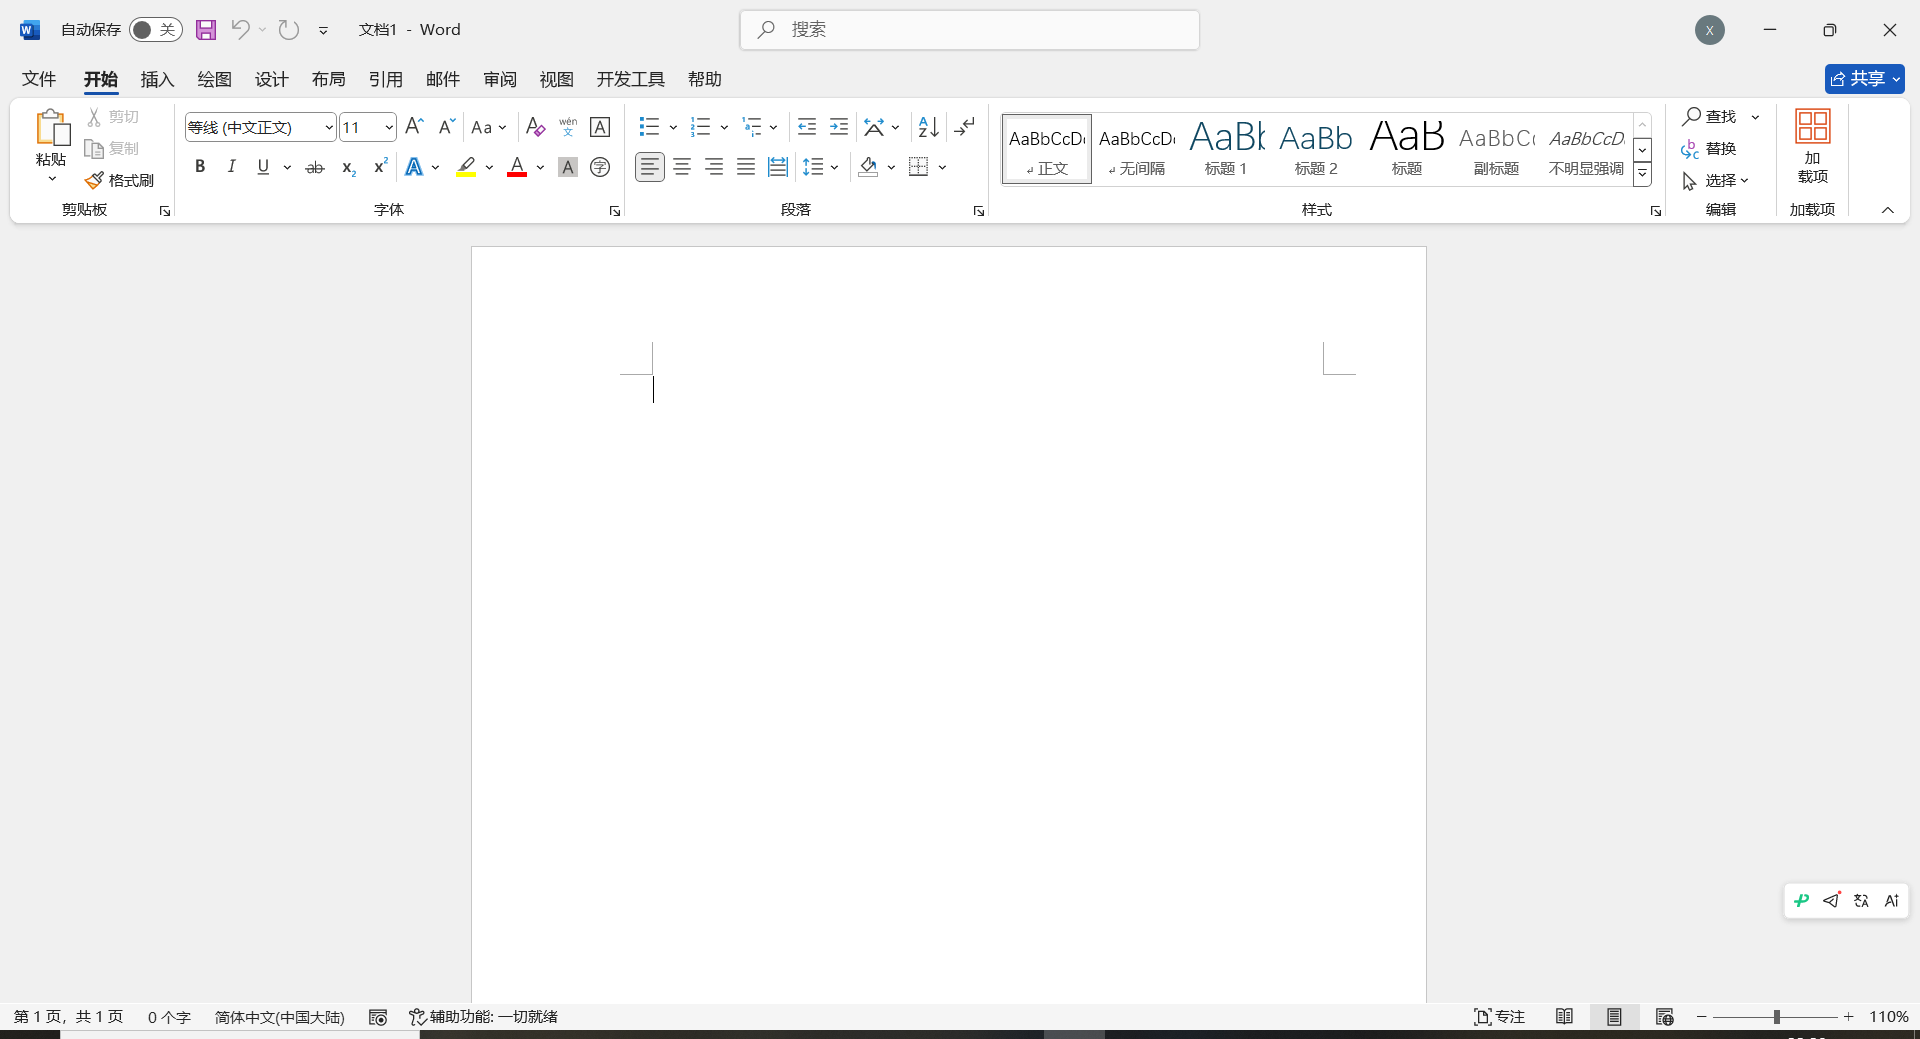Screen dimensions: 1920x1039
Task: Open the 文件 (File) menu
Action: (39, 79)
